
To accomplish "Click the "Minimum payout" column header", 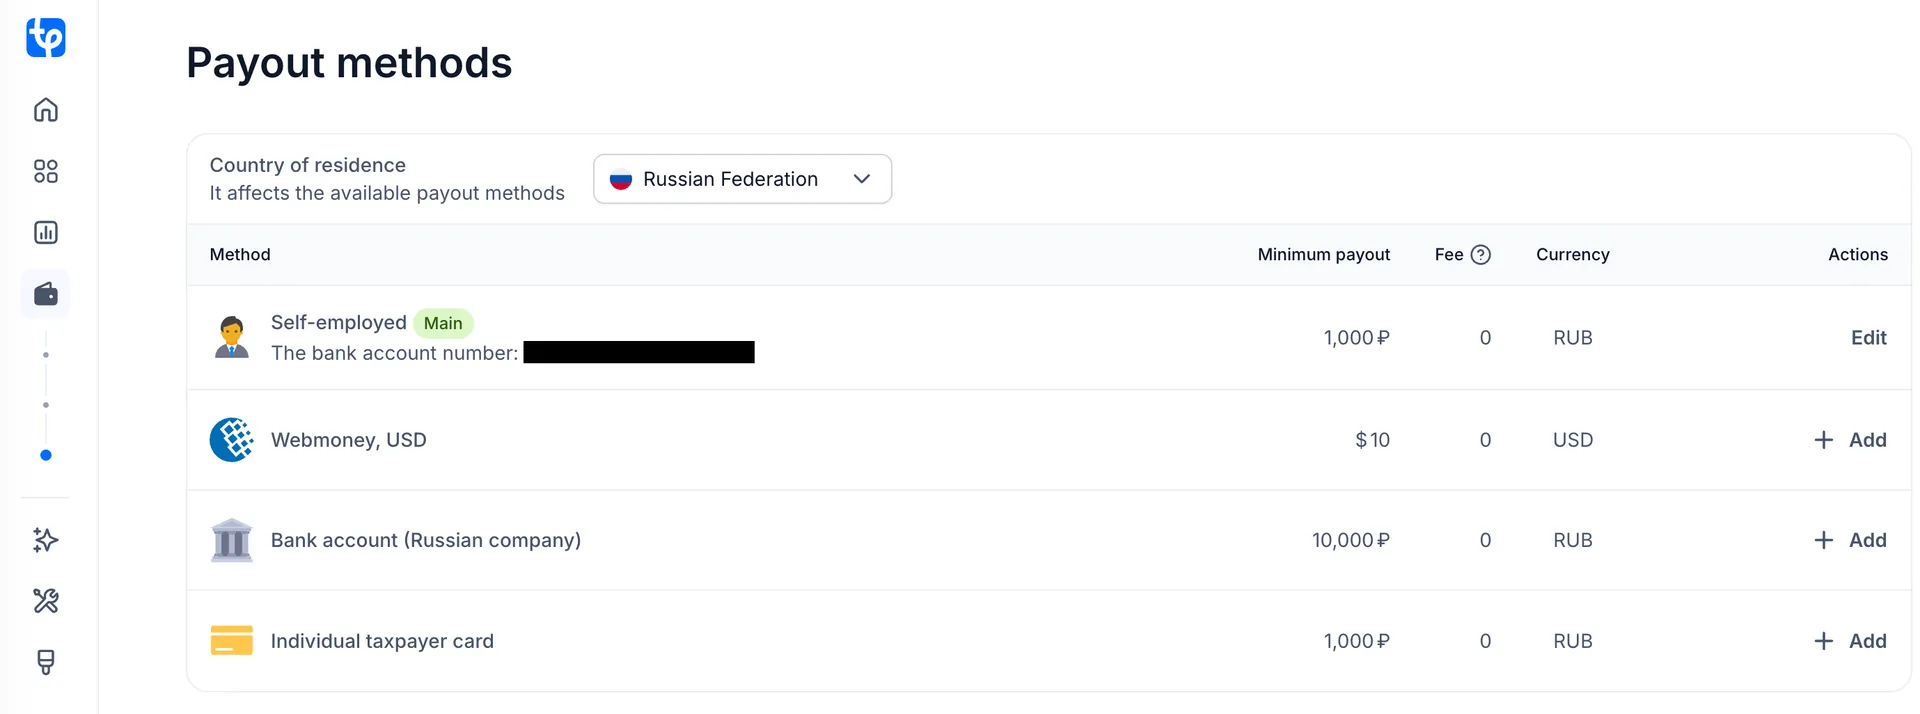I will 1324,255.
